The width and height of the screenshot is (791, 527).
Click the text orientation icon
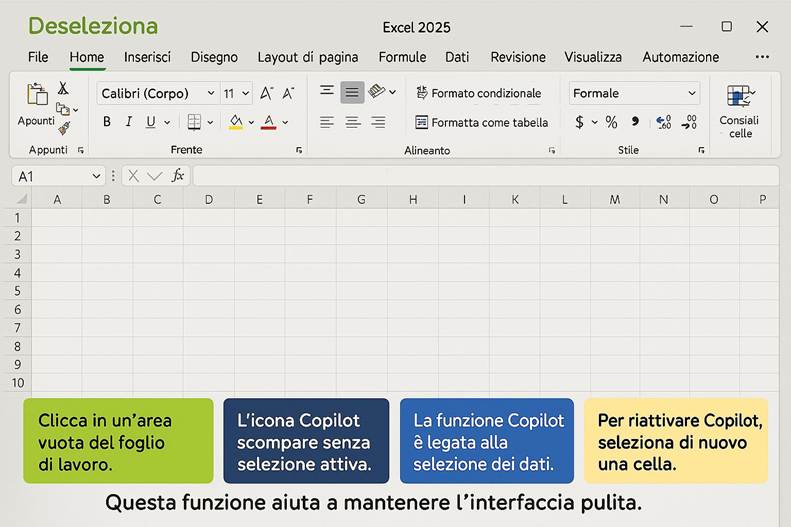[x=377, y=91]
